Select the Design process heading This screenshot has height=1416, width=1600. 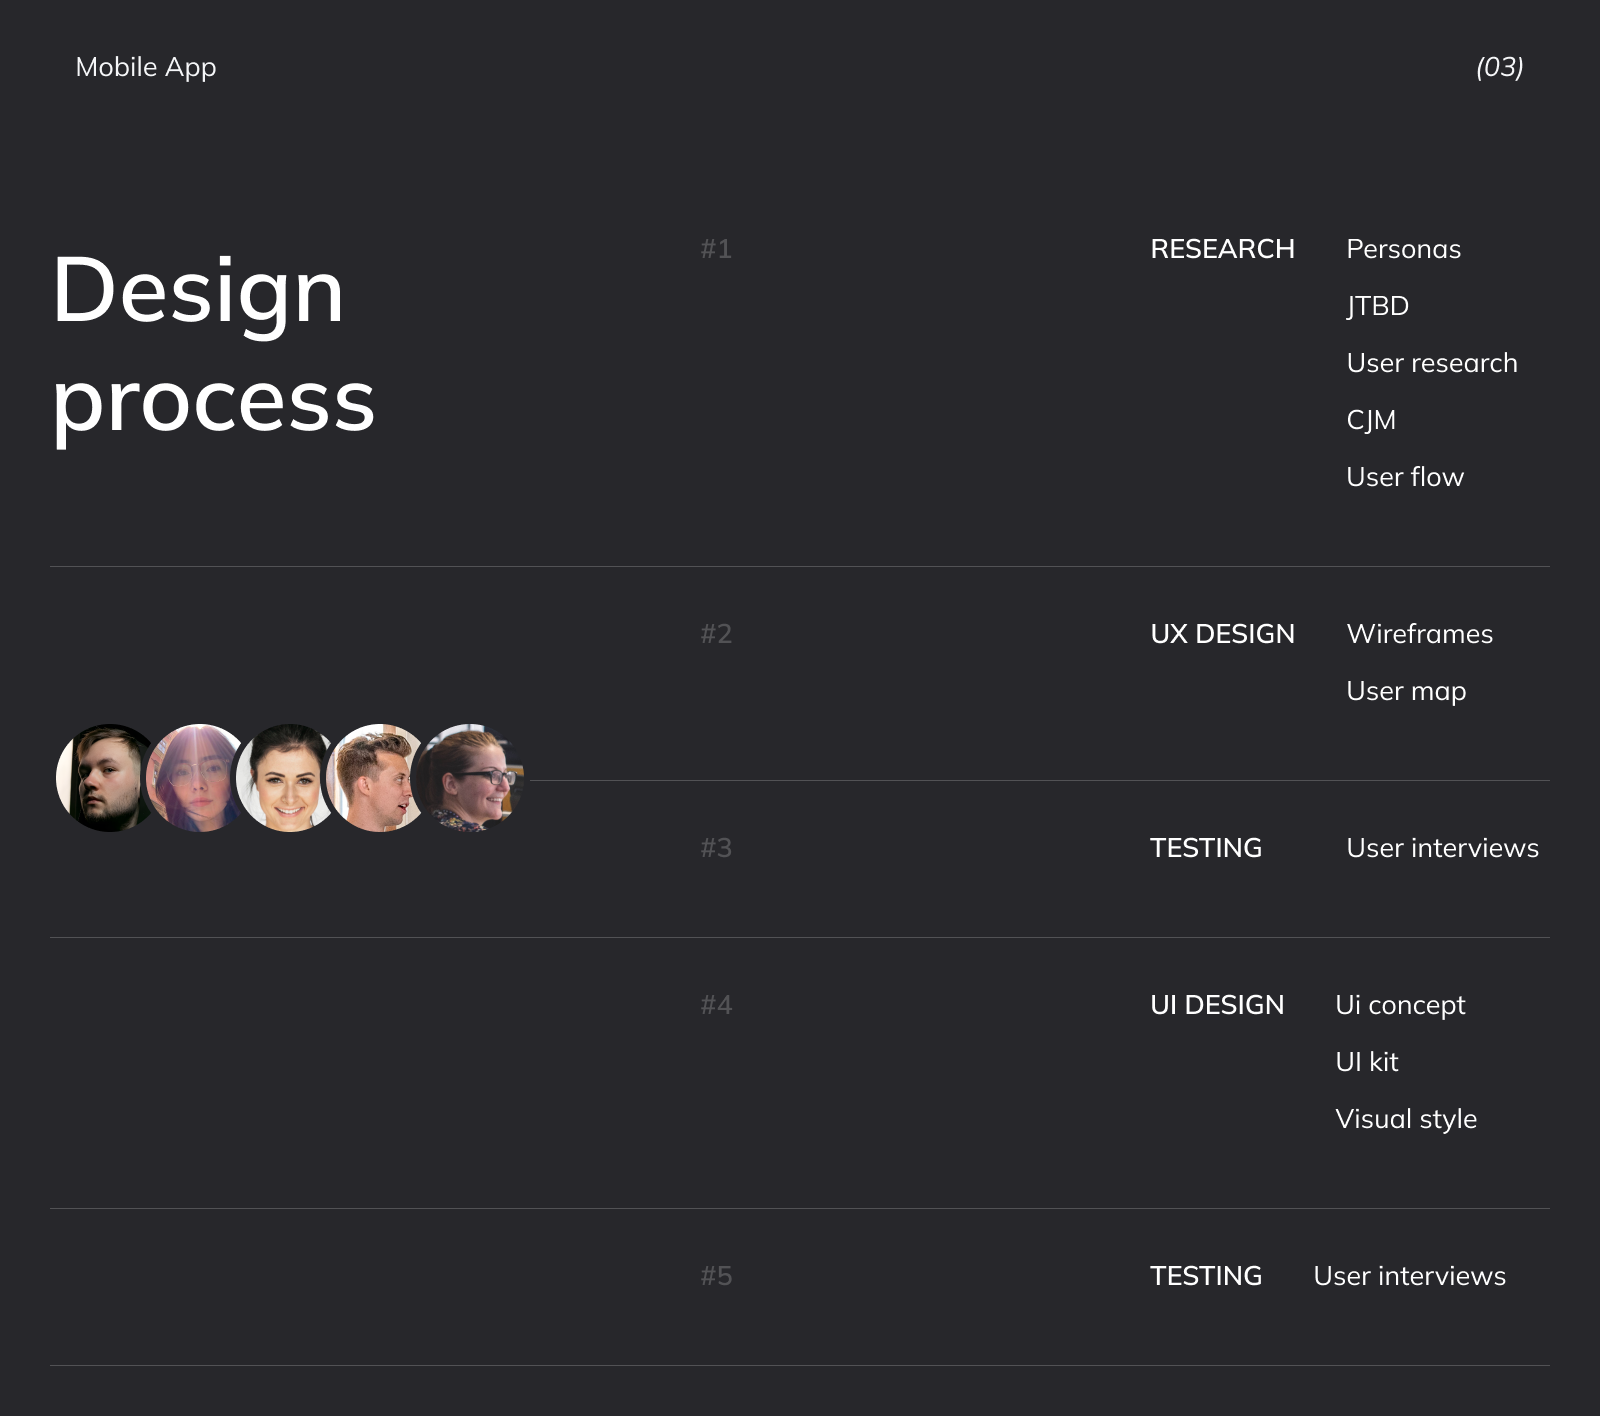tap(213, 344)
